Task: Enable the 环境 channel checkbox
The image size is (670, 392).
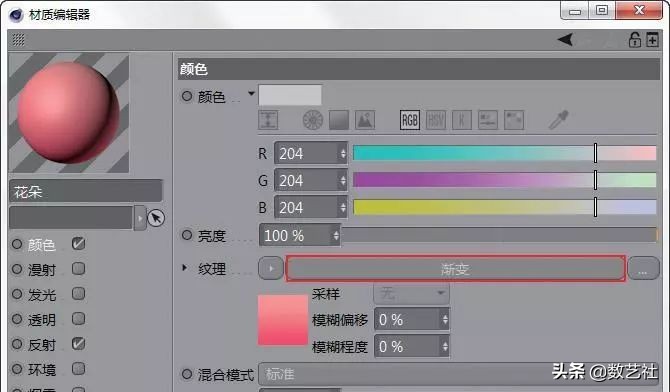Action: 79,368
